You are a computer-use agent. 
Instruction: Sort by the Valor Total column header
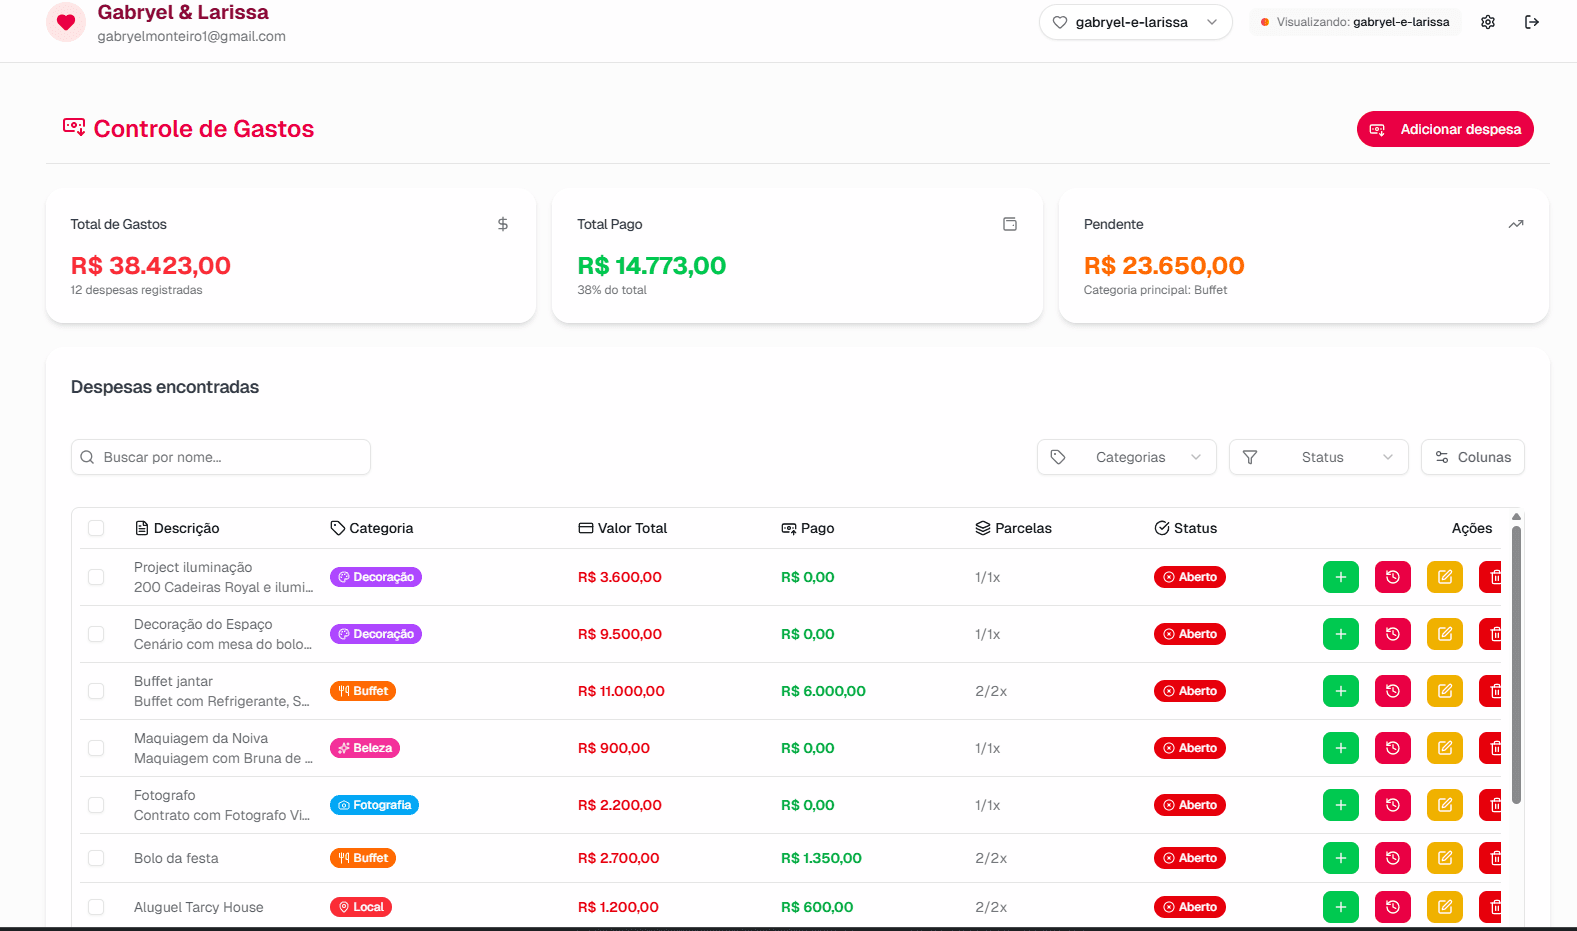pos(623,528)
